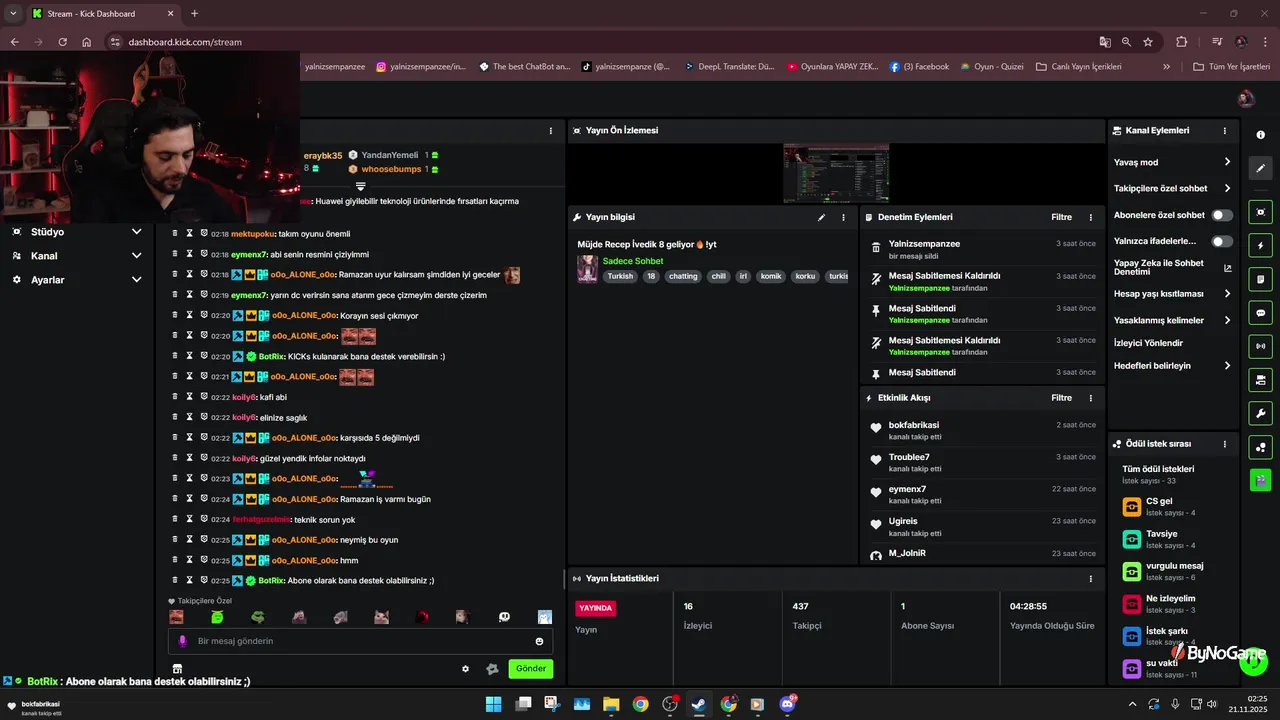Image resolution: width=1280 pixels, height=720 pixels.
Task: Open the profile avatar at top right
Action: pos(1246,98)
